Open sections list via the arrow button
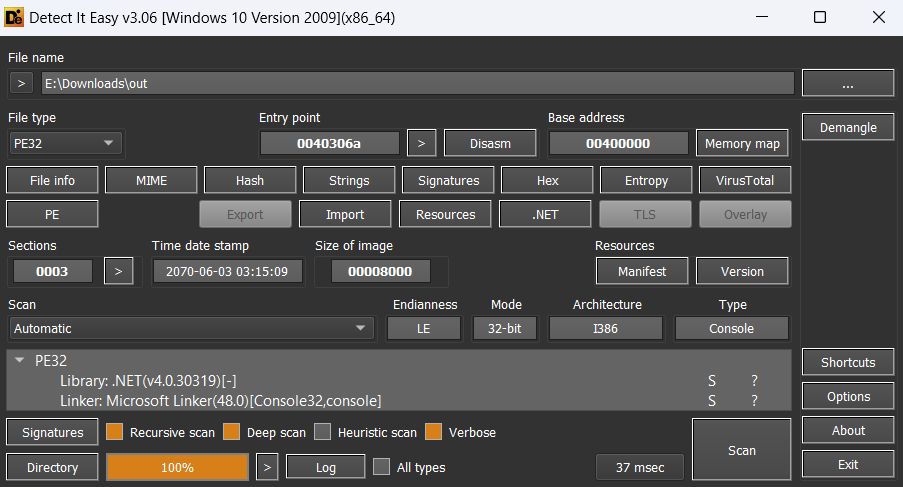The image size is (903, 487). point(118,271)
